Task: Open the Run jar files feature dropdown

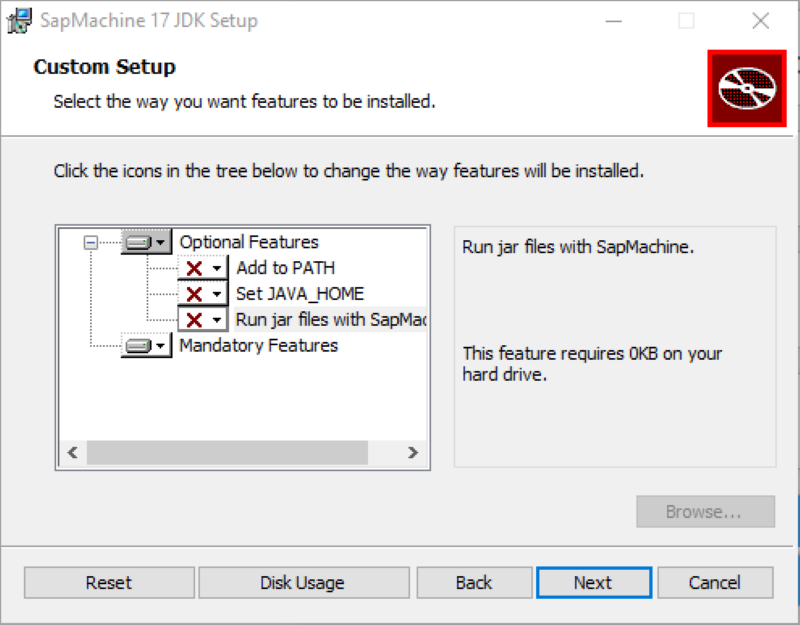Action: point(203,320)
